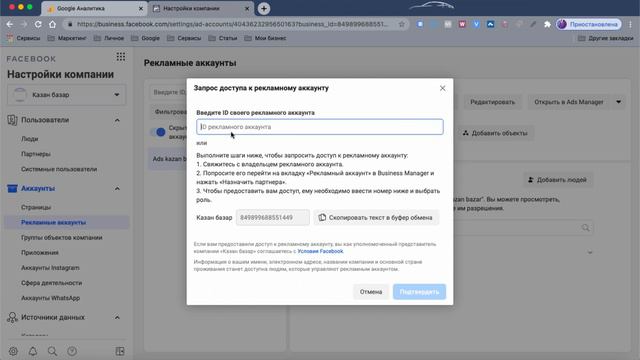
Task: Close the Google Аналитика tab
Action: click(141, 8)
